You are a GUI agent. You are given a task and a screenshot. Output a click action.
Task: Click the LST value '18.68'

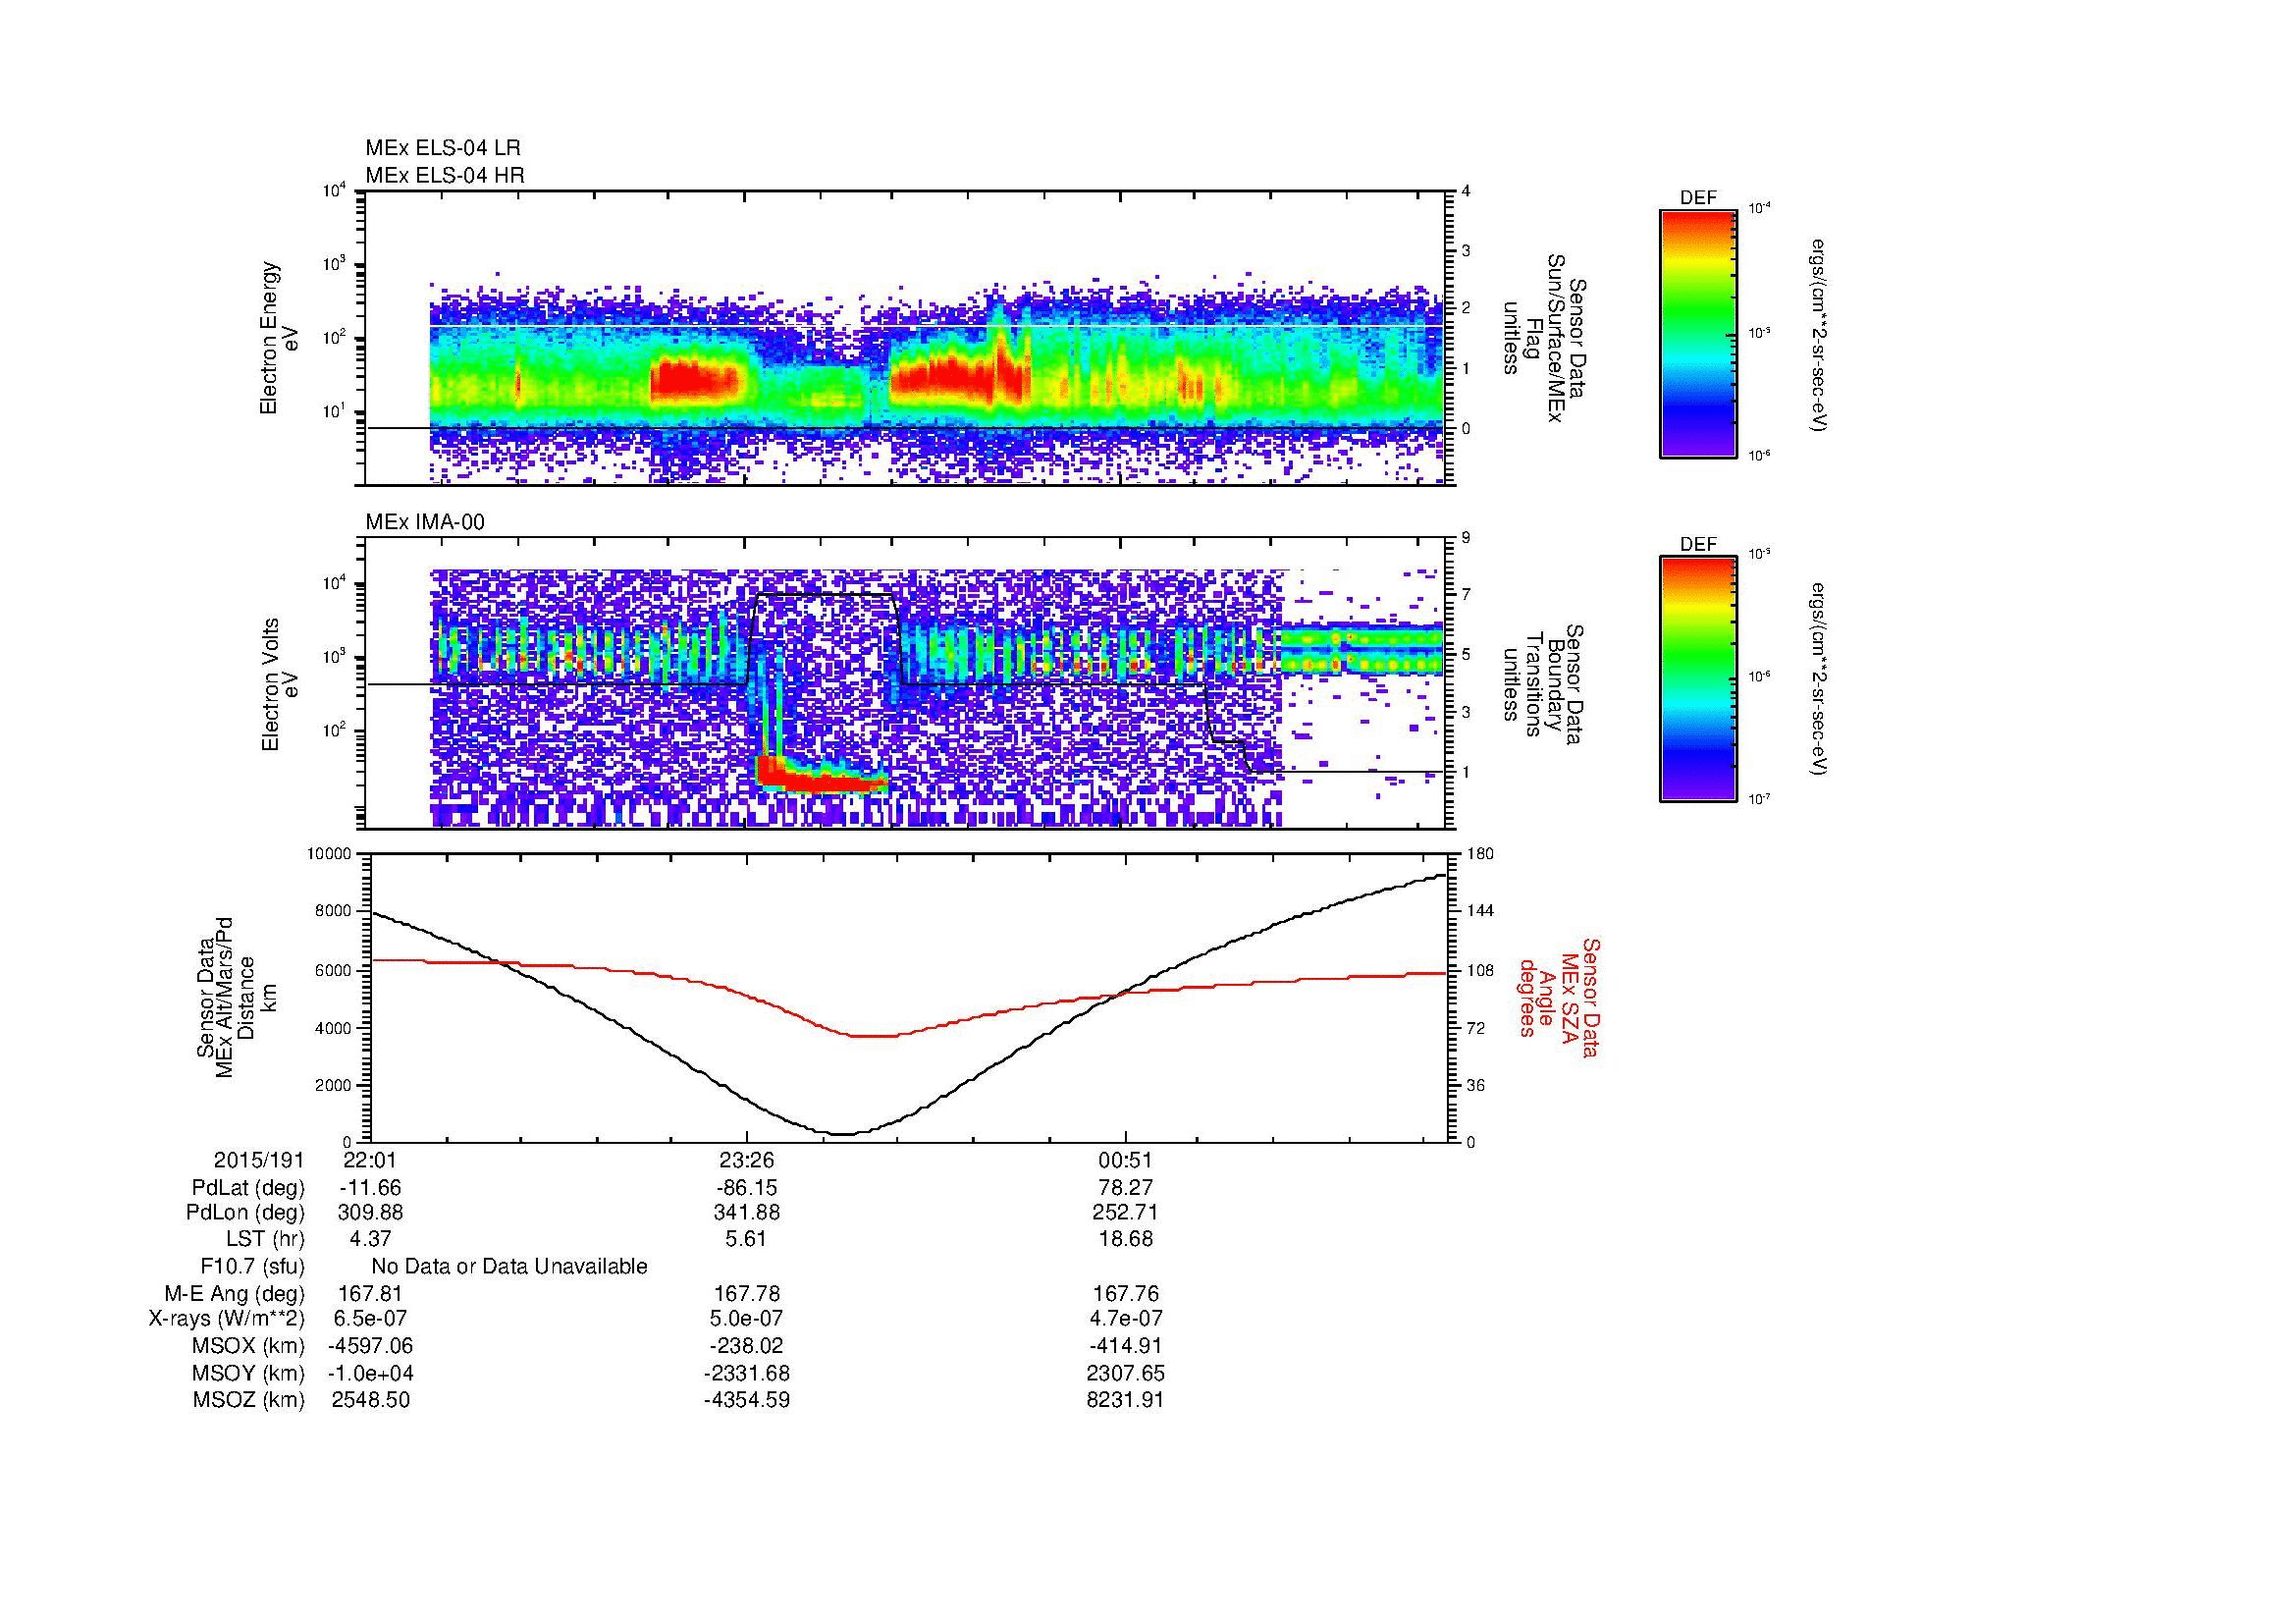click(1125, 1239)
